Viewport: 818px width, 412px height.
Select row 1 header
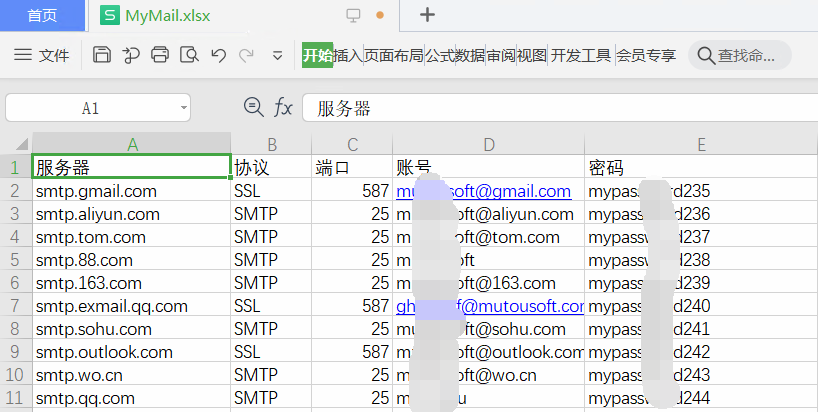pyautogui.click(x=16, y=167)
